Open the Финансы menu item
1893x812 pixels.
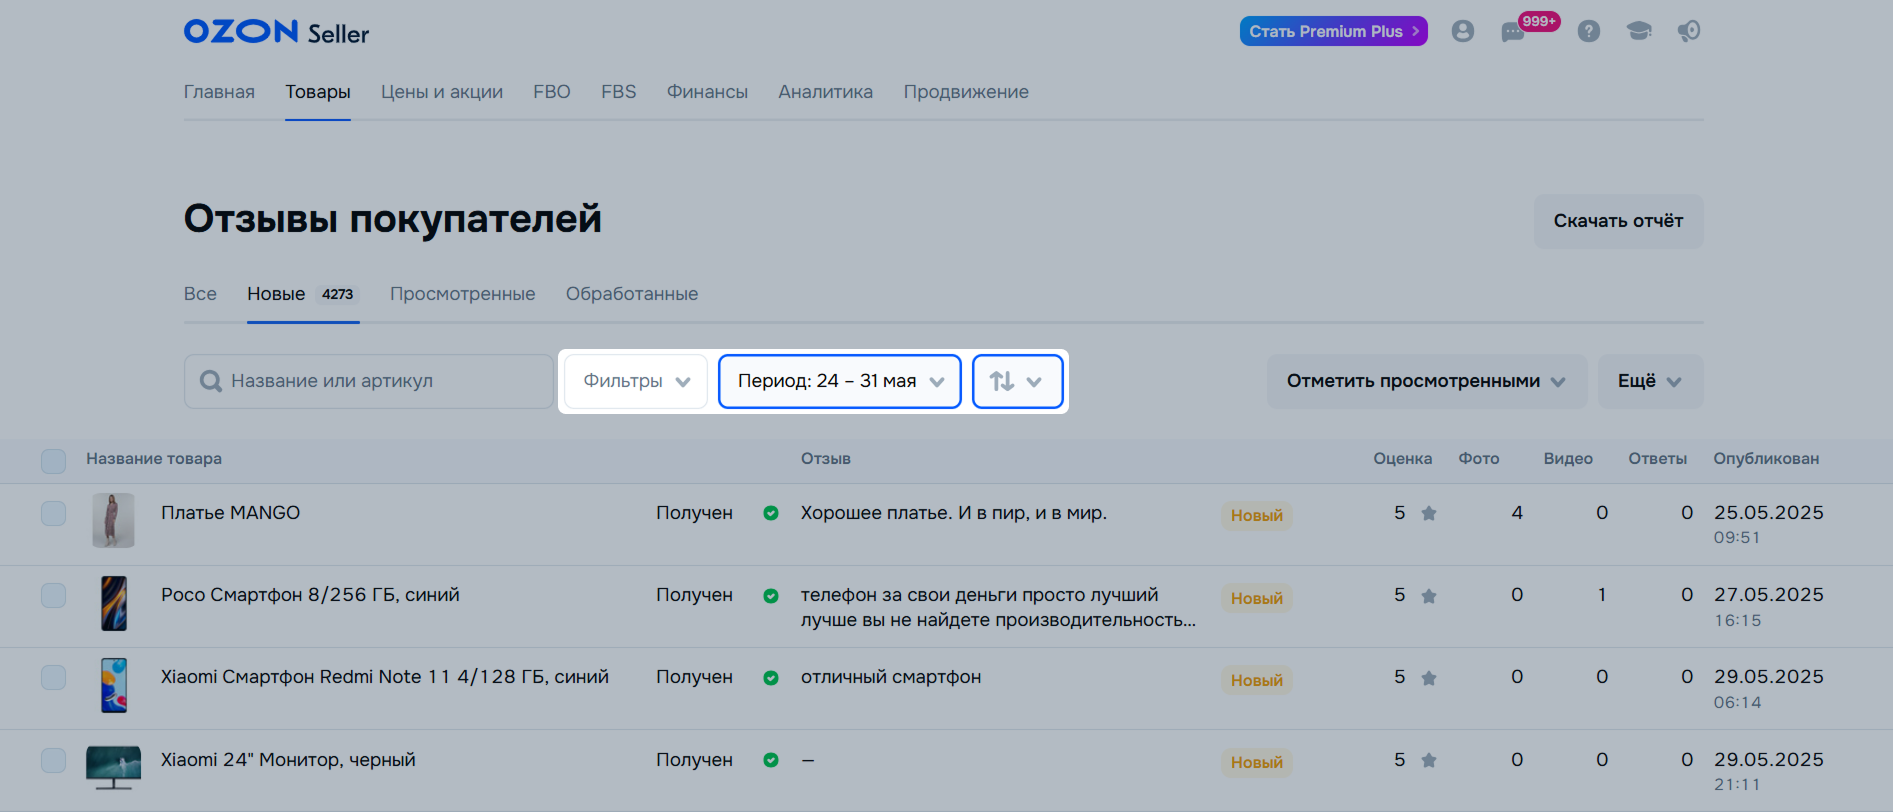pyautogui.click(x=707, y=92)
